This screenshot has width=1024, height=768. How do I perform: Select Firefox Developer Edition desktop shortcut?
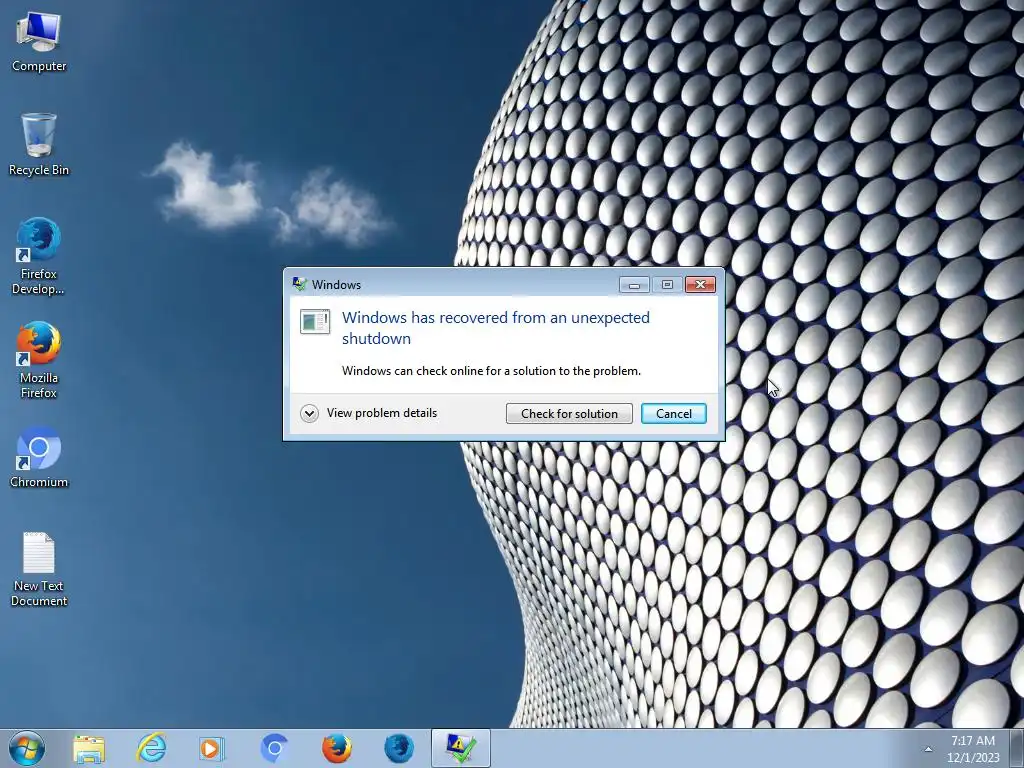pos(39,256)
